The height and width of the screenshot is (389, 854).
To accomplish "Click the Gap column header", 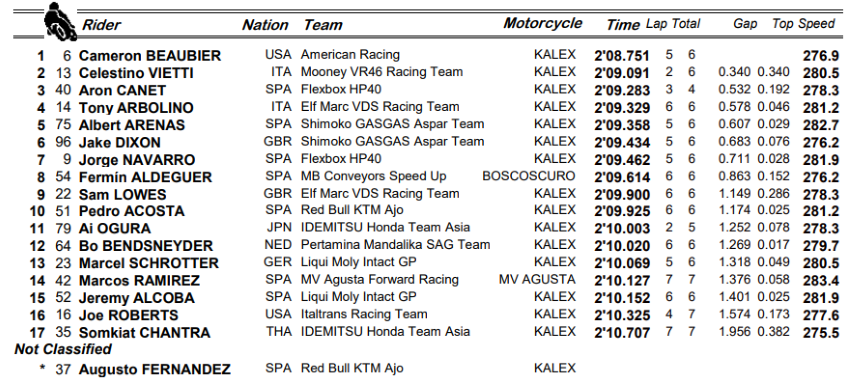I will (x=745, y=25).
